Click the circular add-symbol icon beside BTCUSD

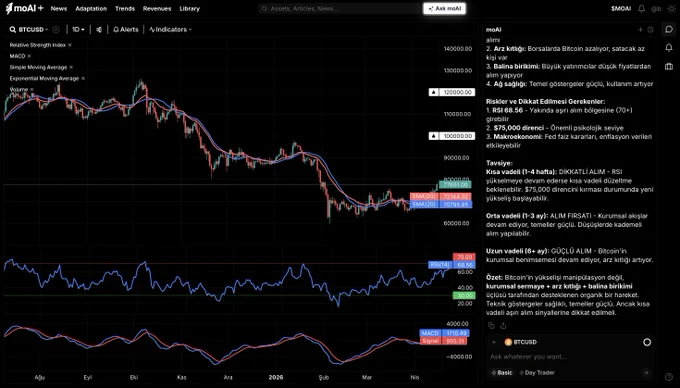point(56,29)
